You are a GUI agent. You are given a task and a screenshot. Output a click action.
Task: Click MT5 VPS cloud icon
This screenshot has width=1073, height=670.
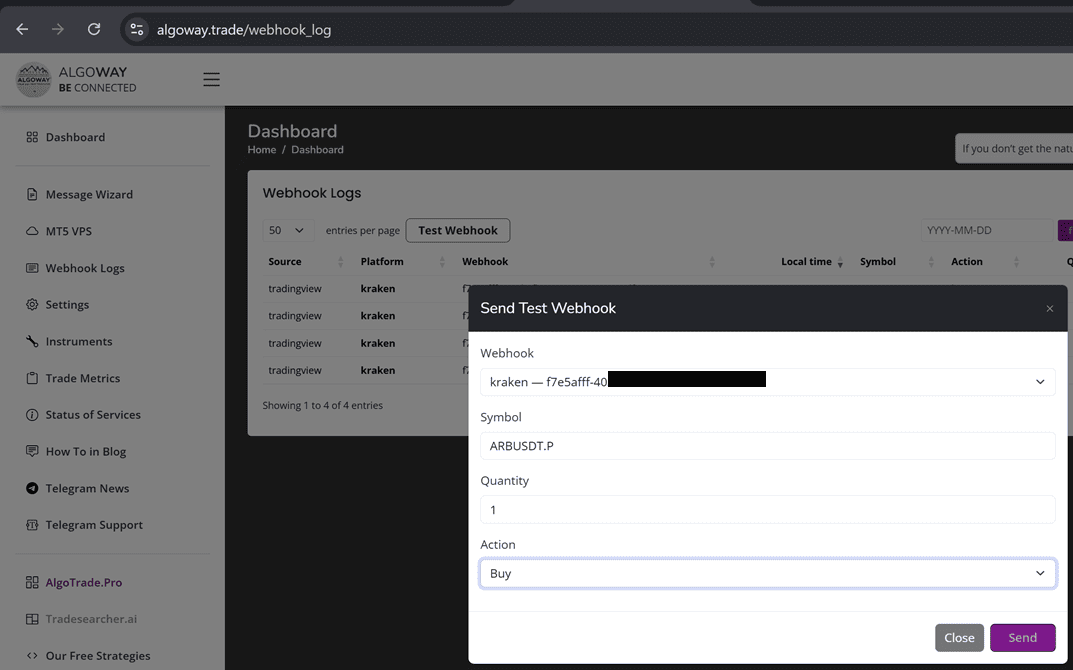(32, 231)
